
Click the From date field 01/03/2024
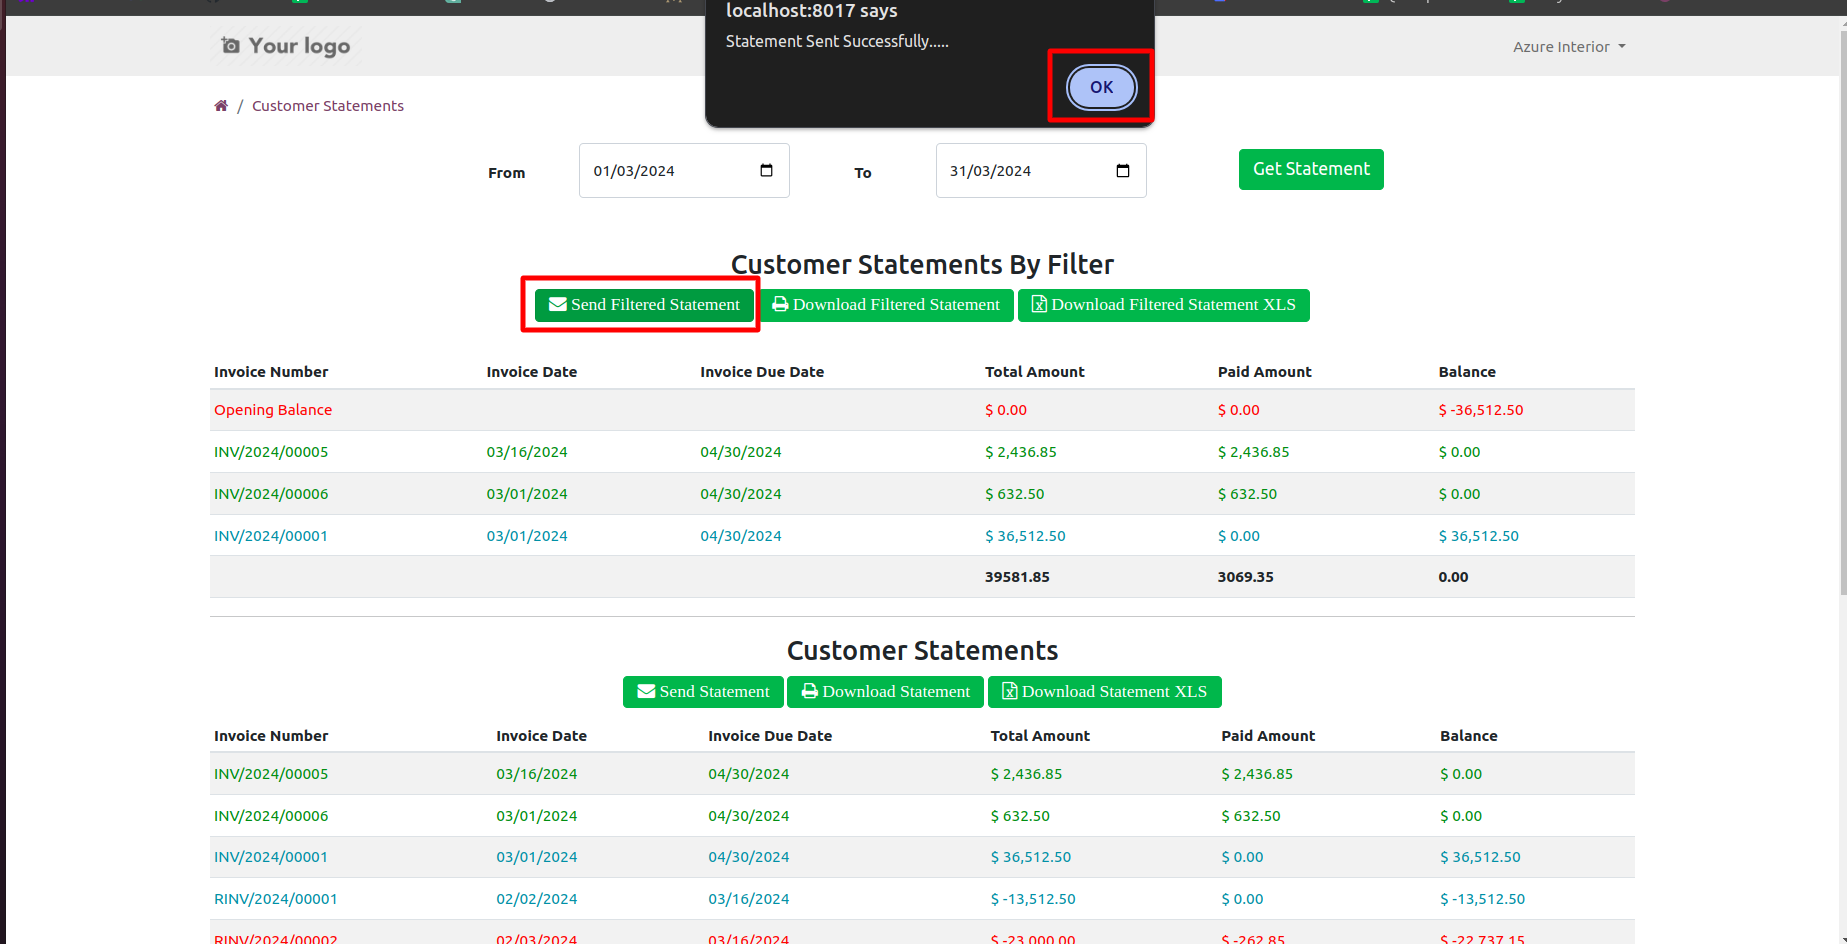684,171
